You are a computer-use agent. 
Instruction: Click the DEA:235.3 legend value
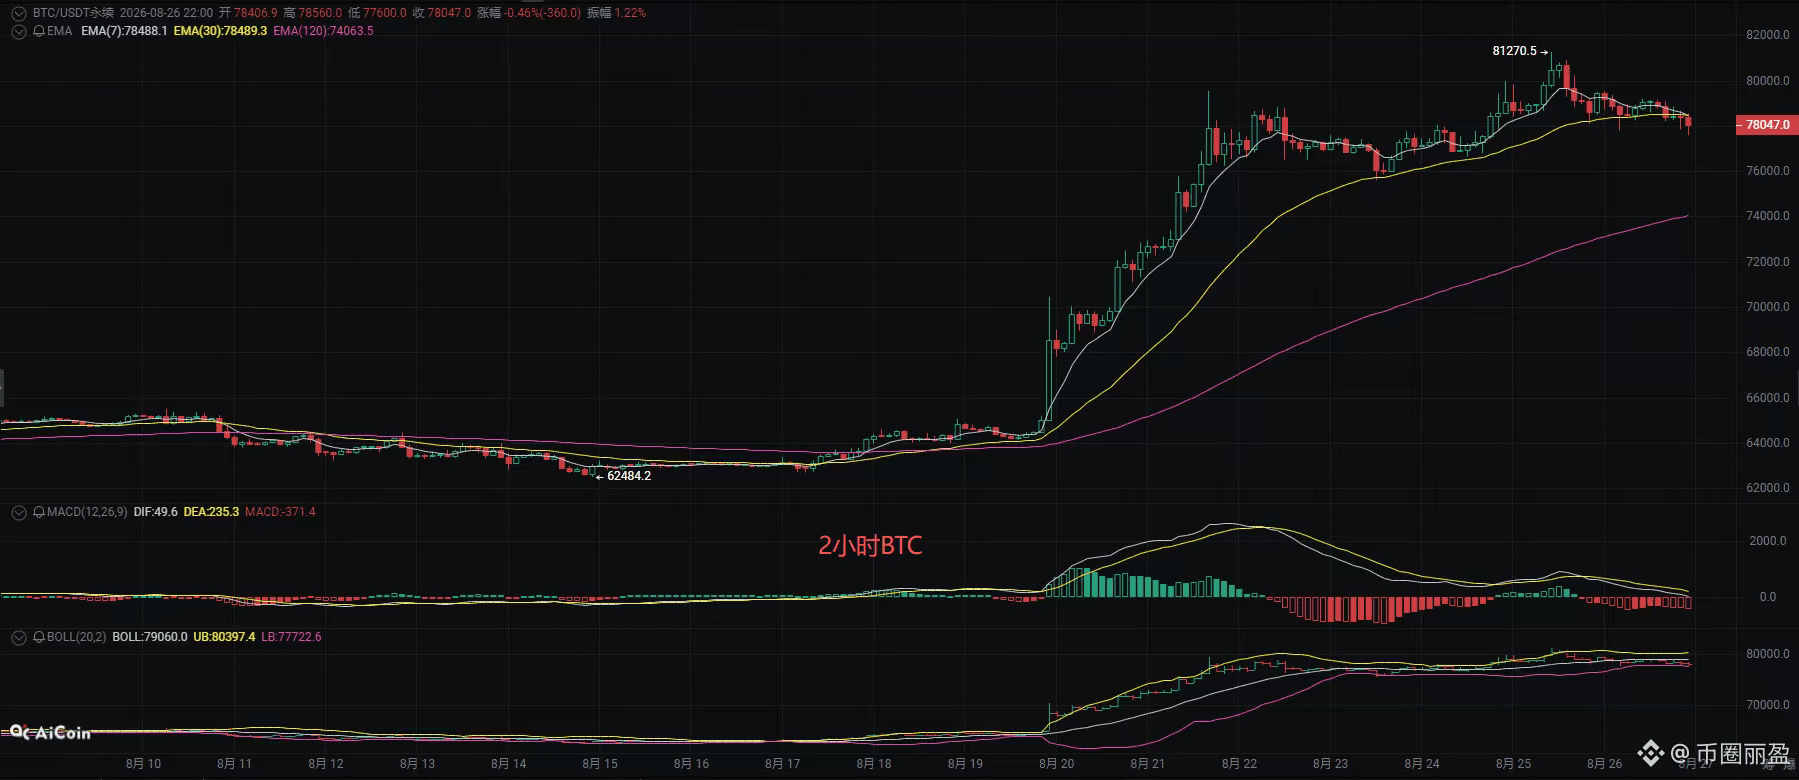click(x=211, y=512)
